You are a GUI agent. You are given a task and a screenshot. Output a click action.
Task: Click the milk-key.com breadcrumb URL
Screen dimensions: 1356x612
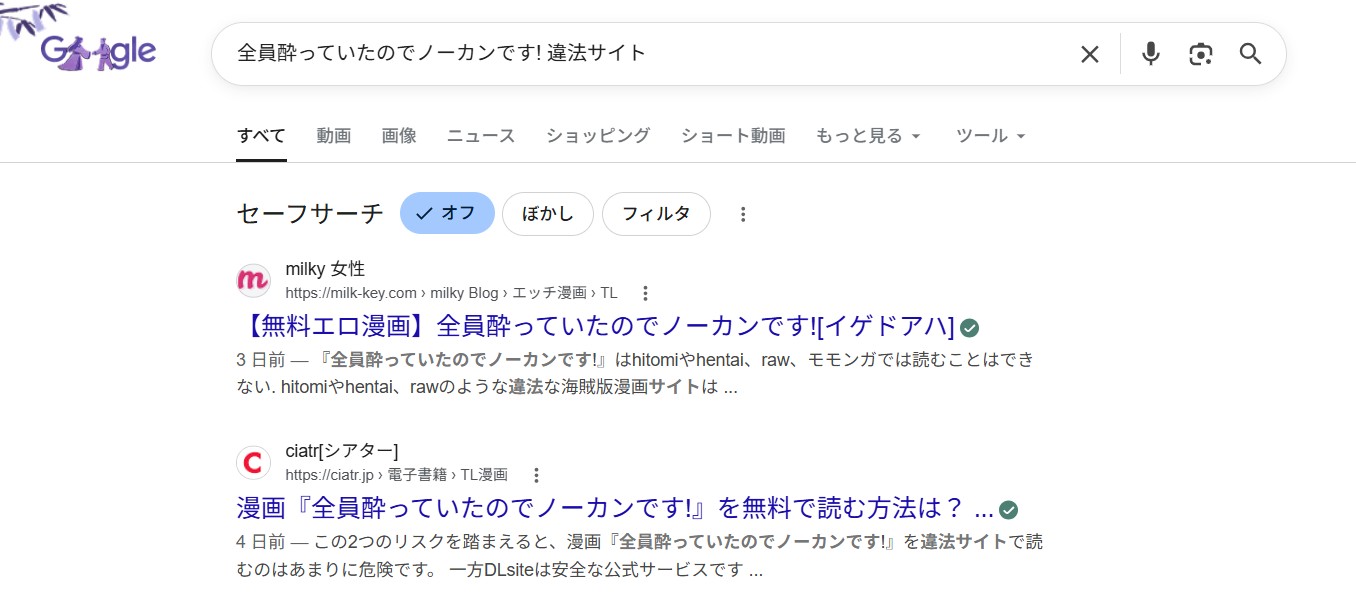pyautogui.click(x=451, y=293)
